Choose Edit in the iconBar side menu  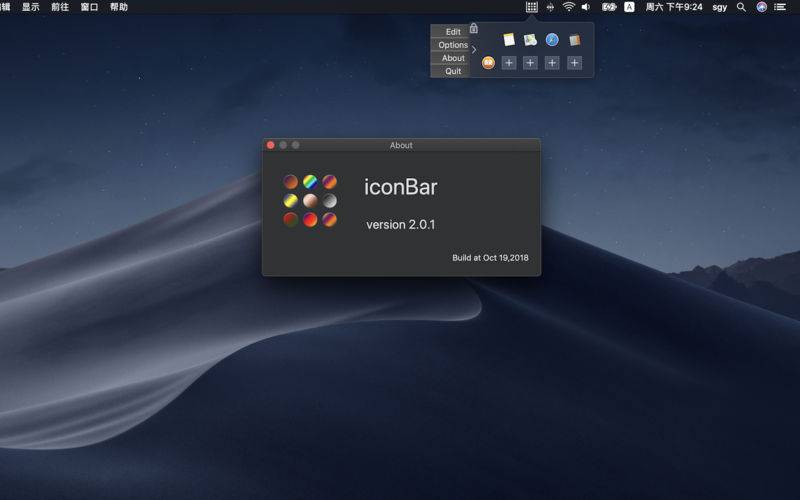click(451, 32)
